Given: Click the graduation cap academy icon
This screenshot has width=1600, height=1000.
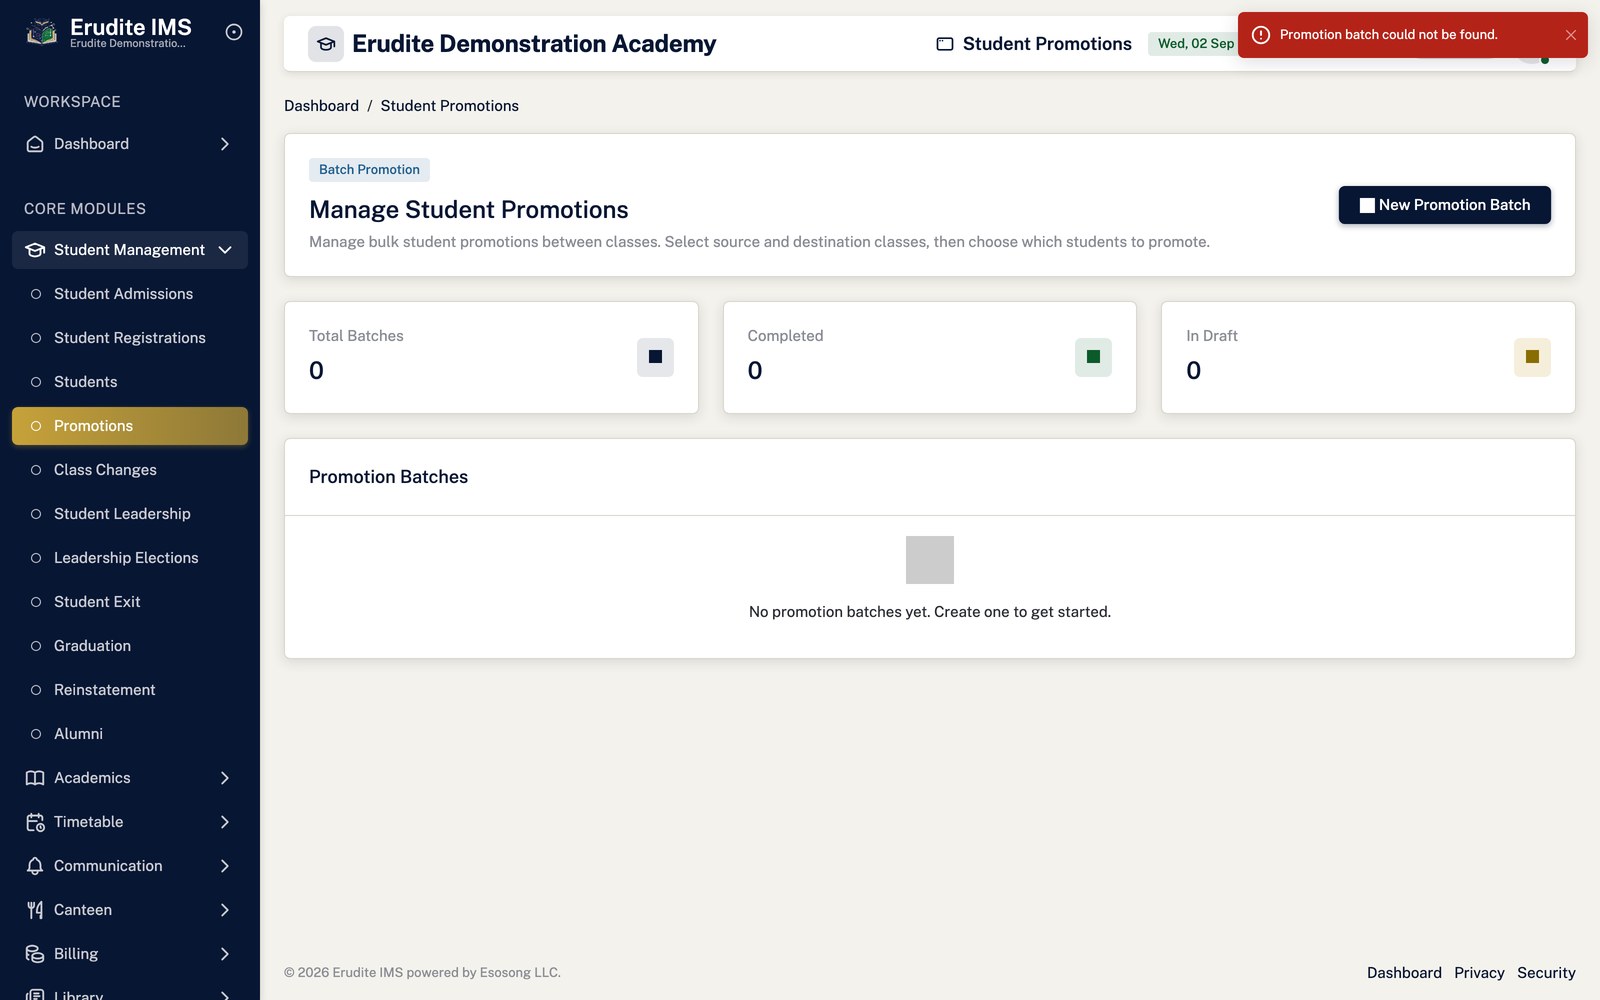Looking at the screenshot, I should coord(326,44).
